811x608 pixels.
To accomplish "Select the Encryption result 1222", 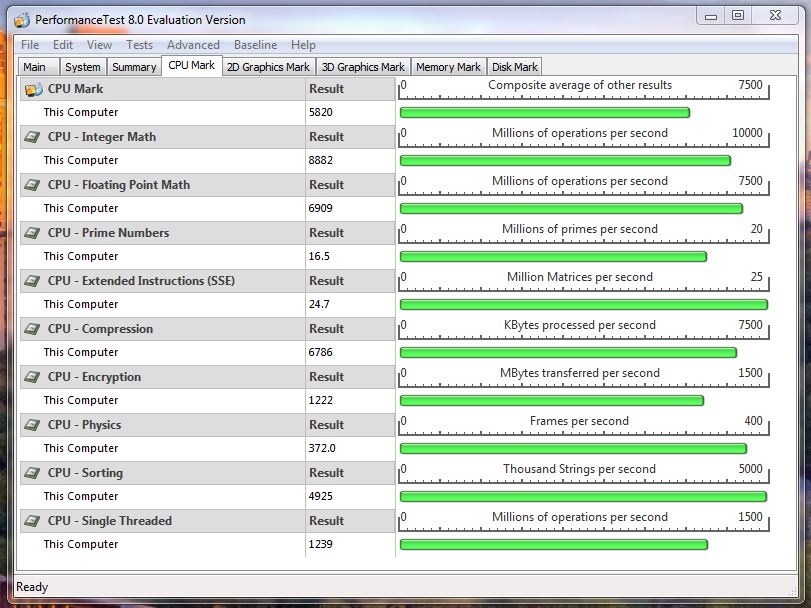I will 321,400.
